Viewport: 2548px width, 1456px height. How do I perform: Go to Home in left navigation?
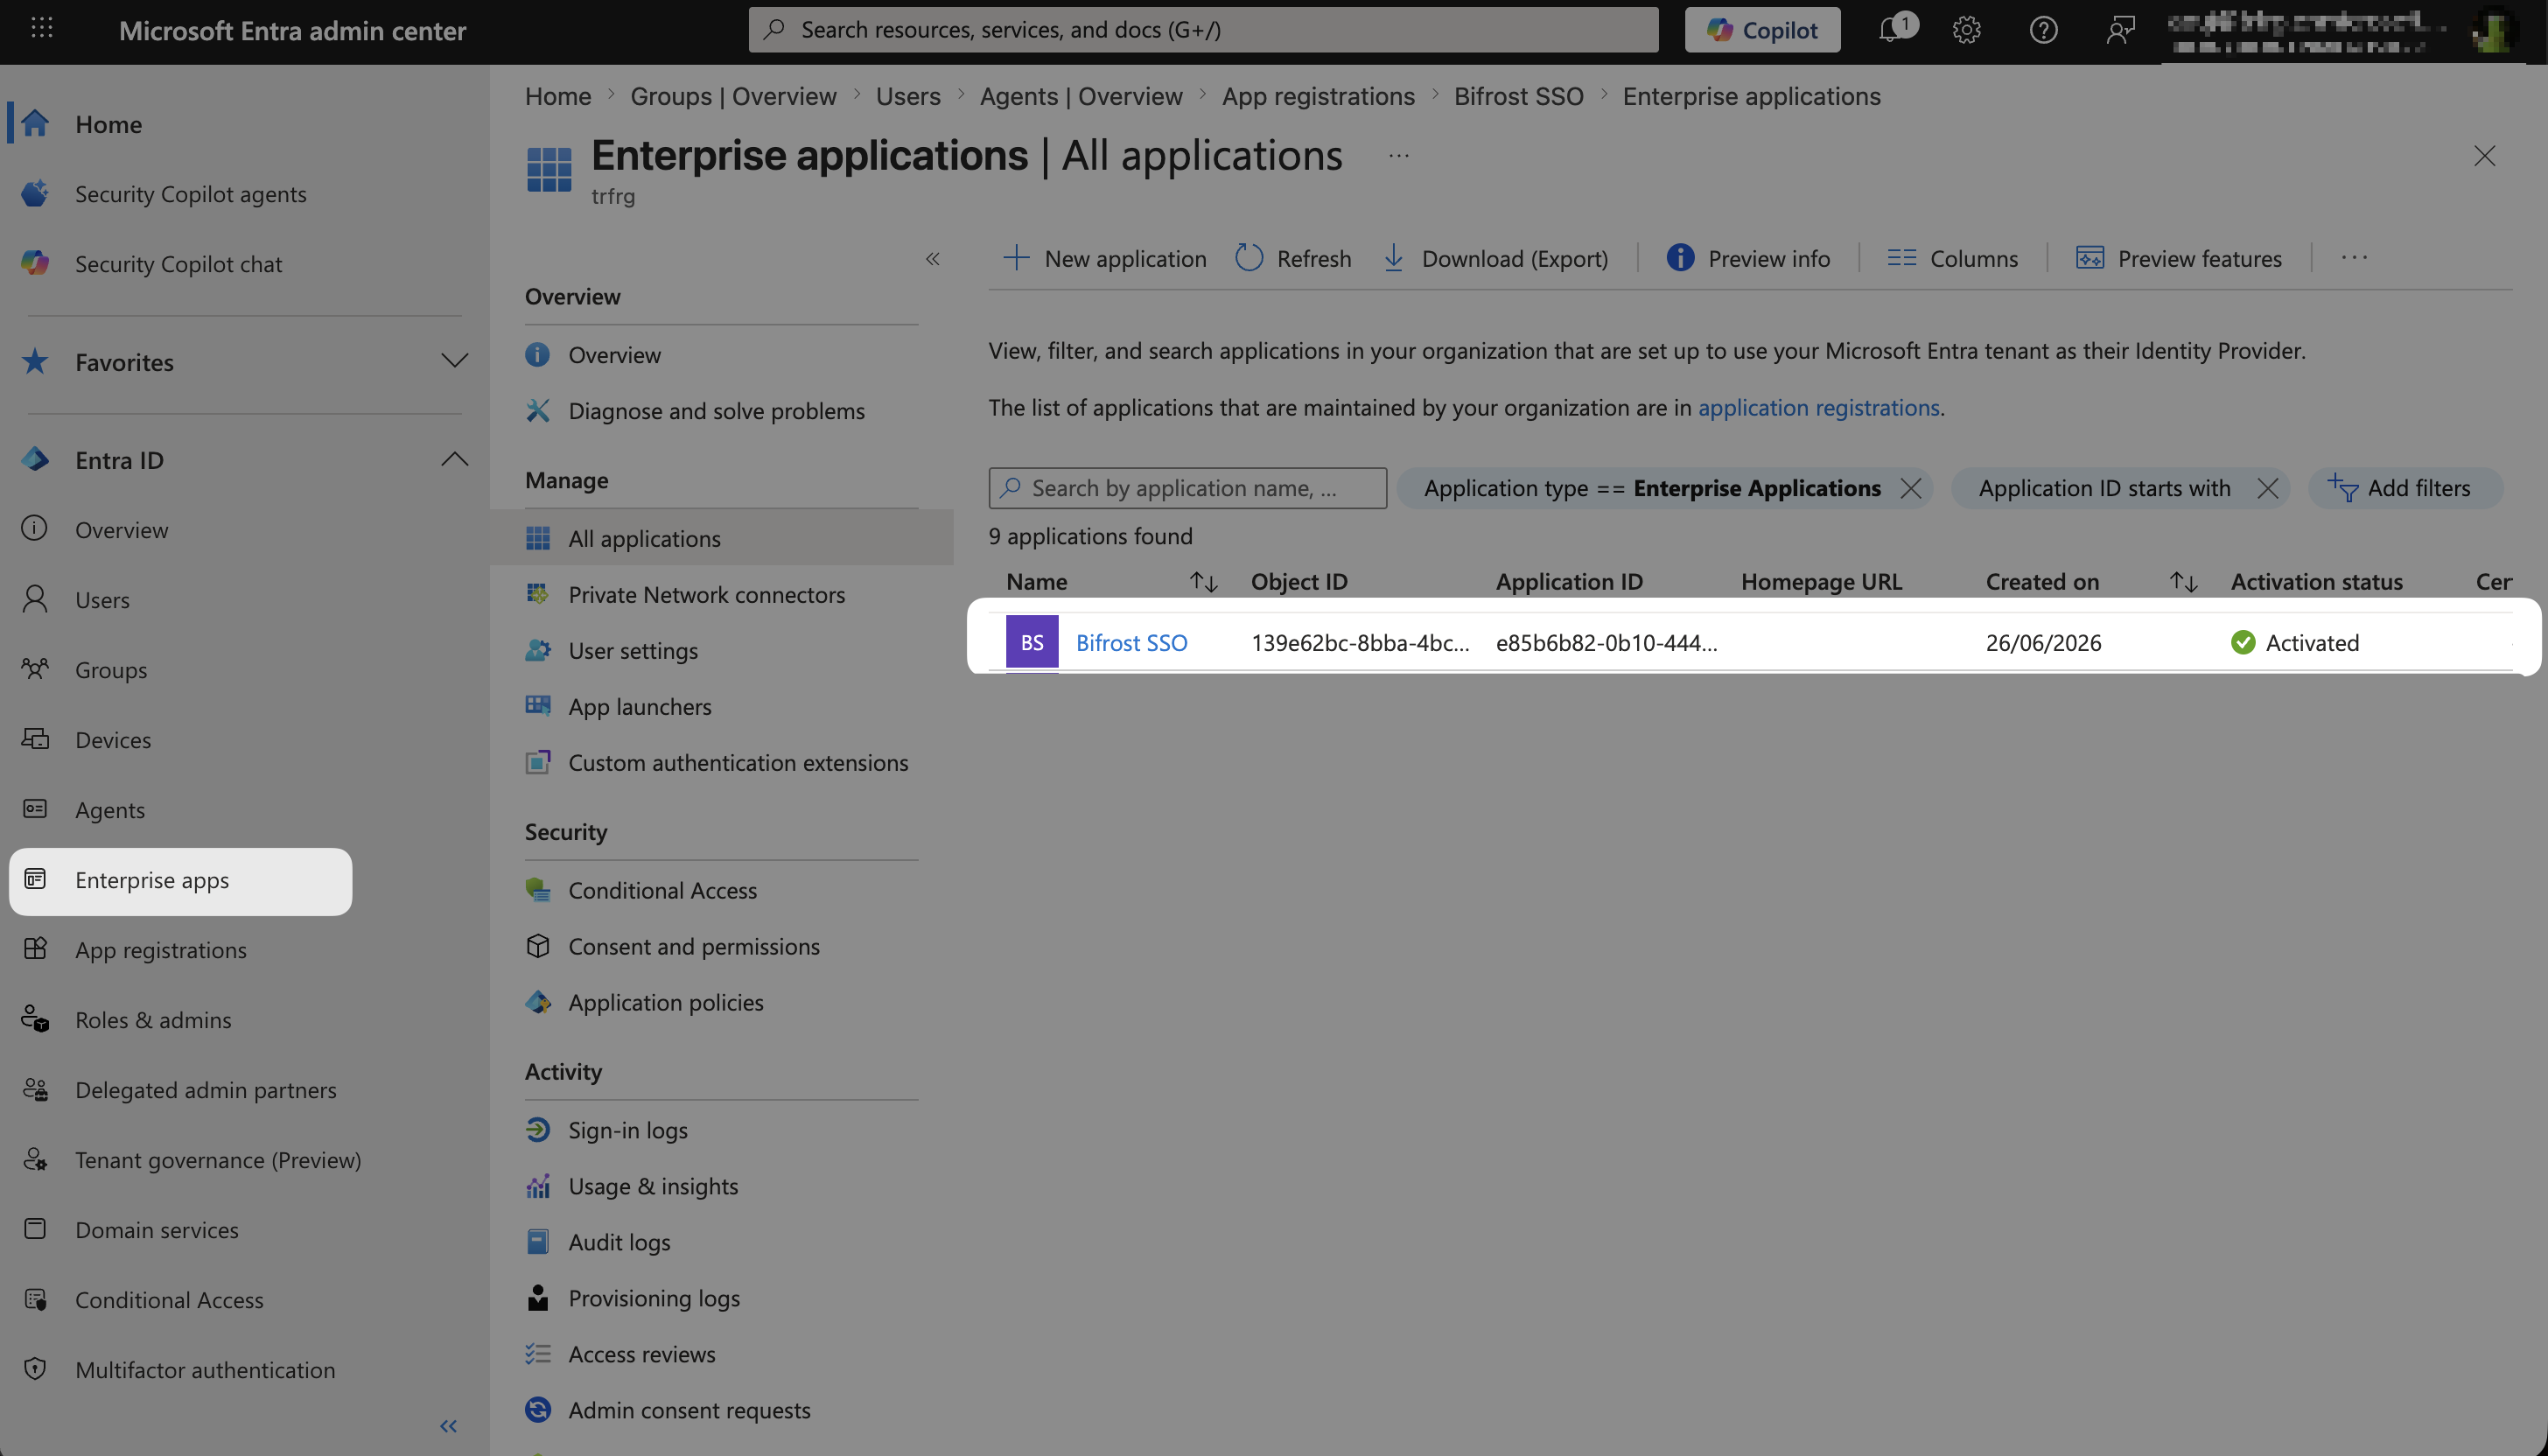pyautogui.click(x=108, y=124)
